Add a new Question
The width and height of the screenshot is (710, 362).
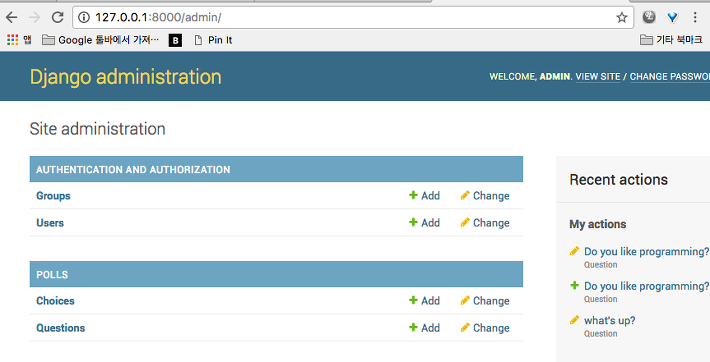tap(424, 328)
